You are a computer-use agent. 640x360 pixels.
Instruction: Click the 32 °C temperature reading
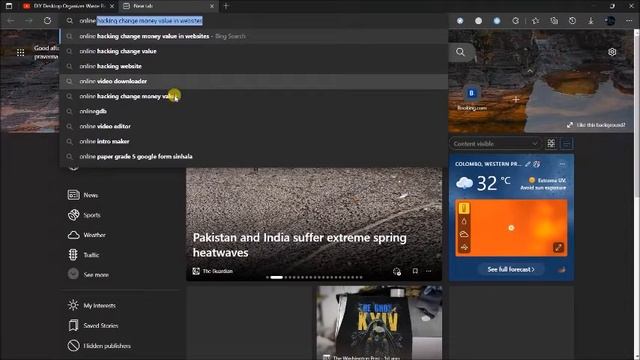click(493, 183)
